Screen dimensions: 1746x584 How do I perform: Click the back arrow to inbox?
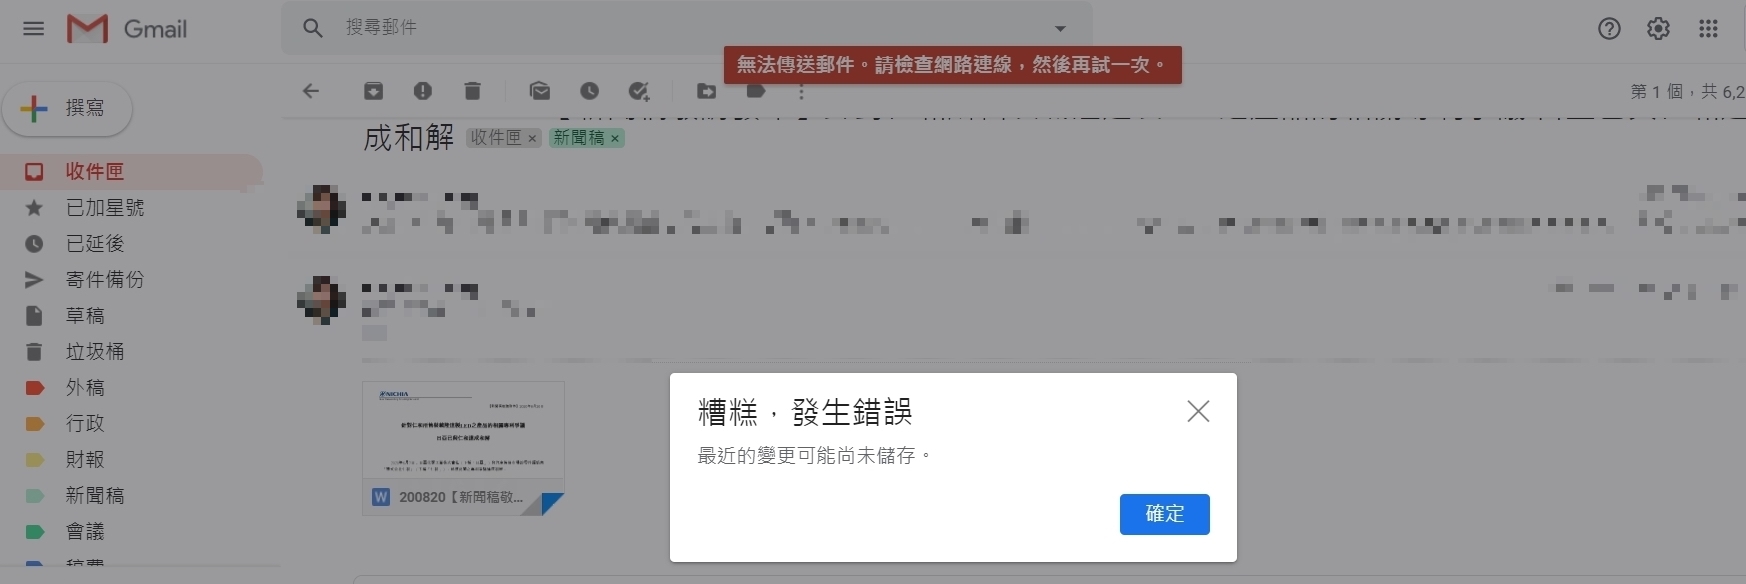point(311,91)
